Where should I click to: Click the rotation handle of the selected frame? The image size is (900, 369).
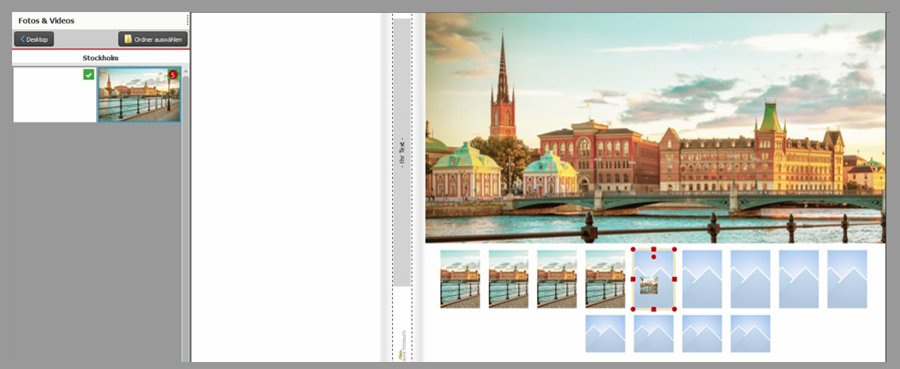[654, 257]
